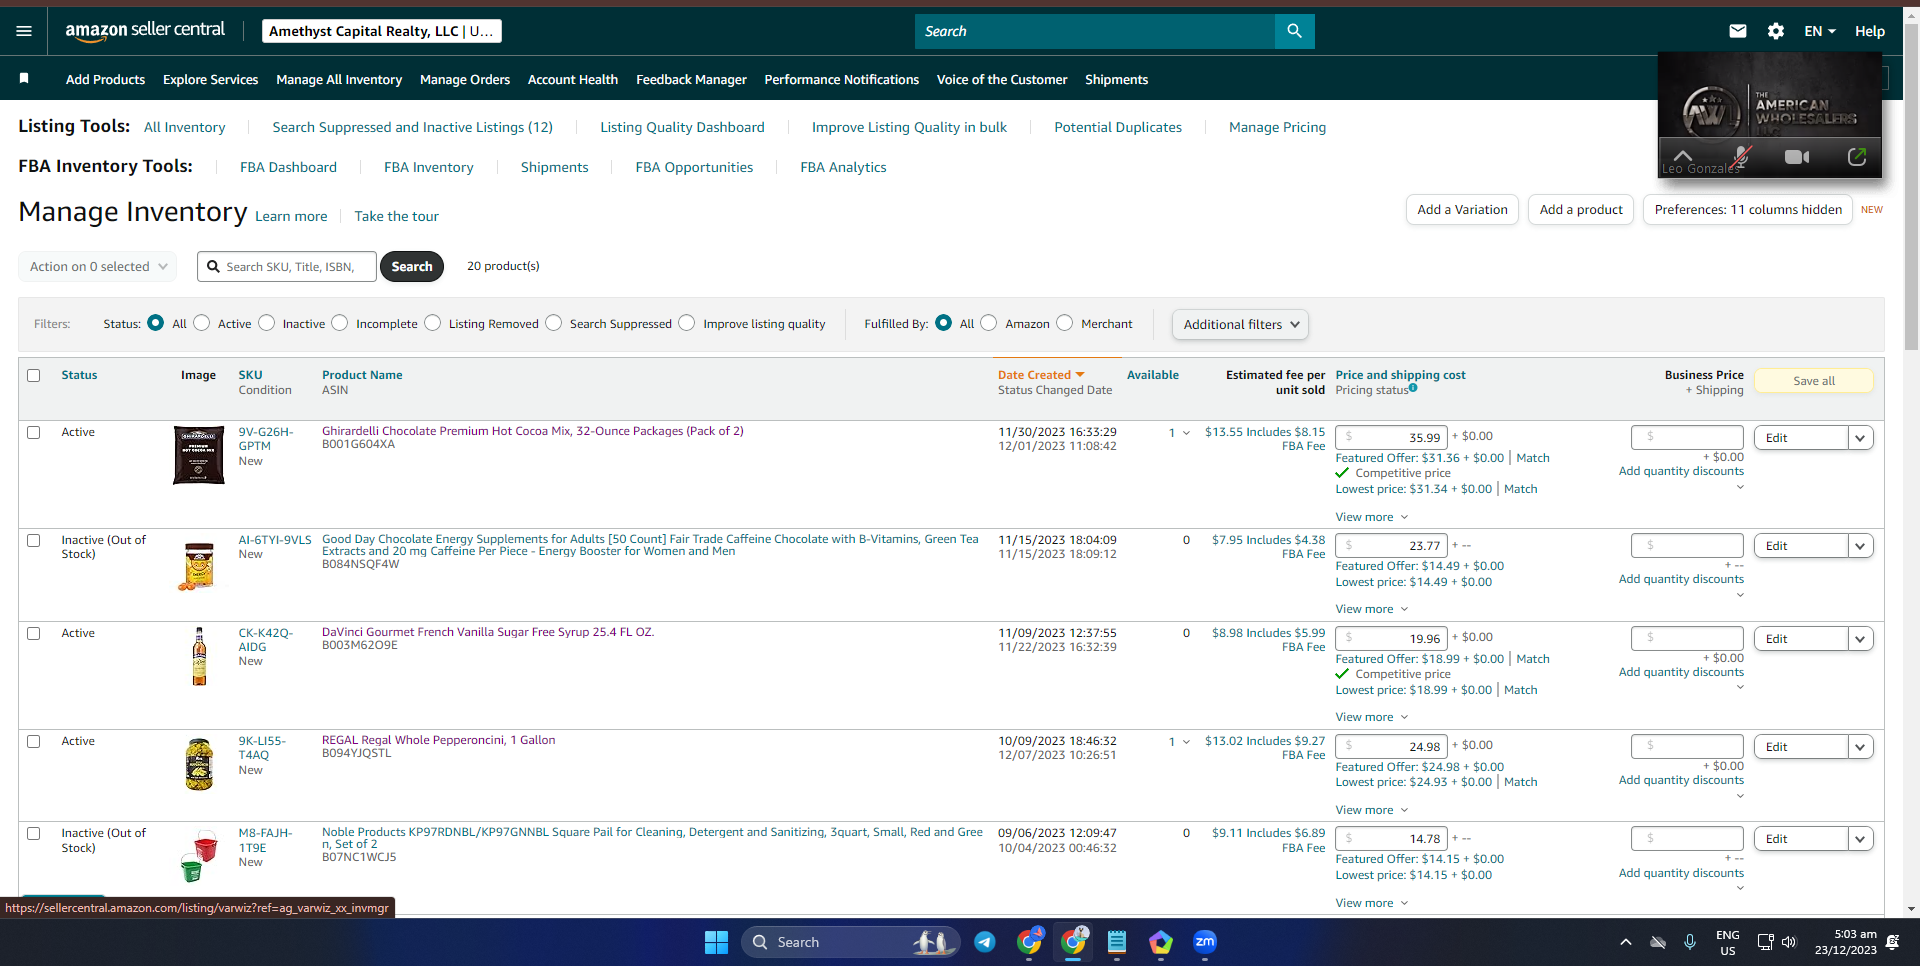1920x966 pixels.
Task: Click the amazon seller central logo
Action: [145, 30]
